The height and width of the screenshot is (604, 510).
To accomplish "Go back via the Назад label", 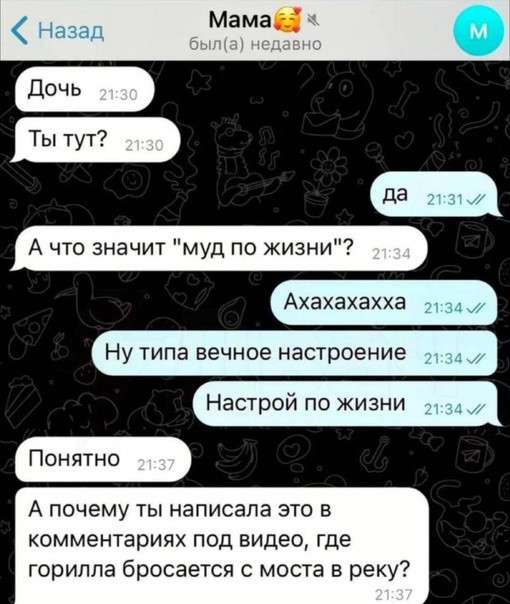I will pos(71,31).
